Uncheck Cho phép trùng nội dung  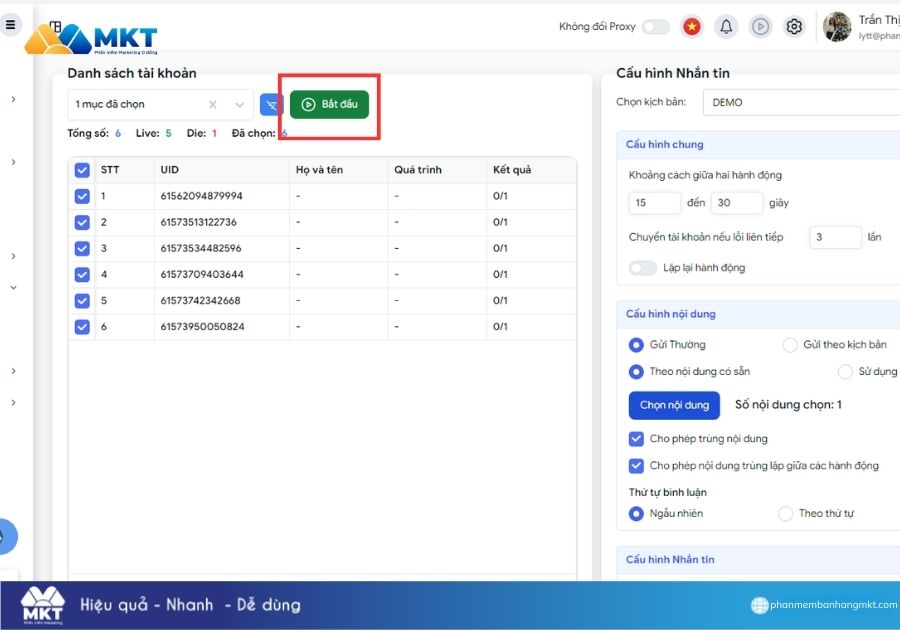635,438
